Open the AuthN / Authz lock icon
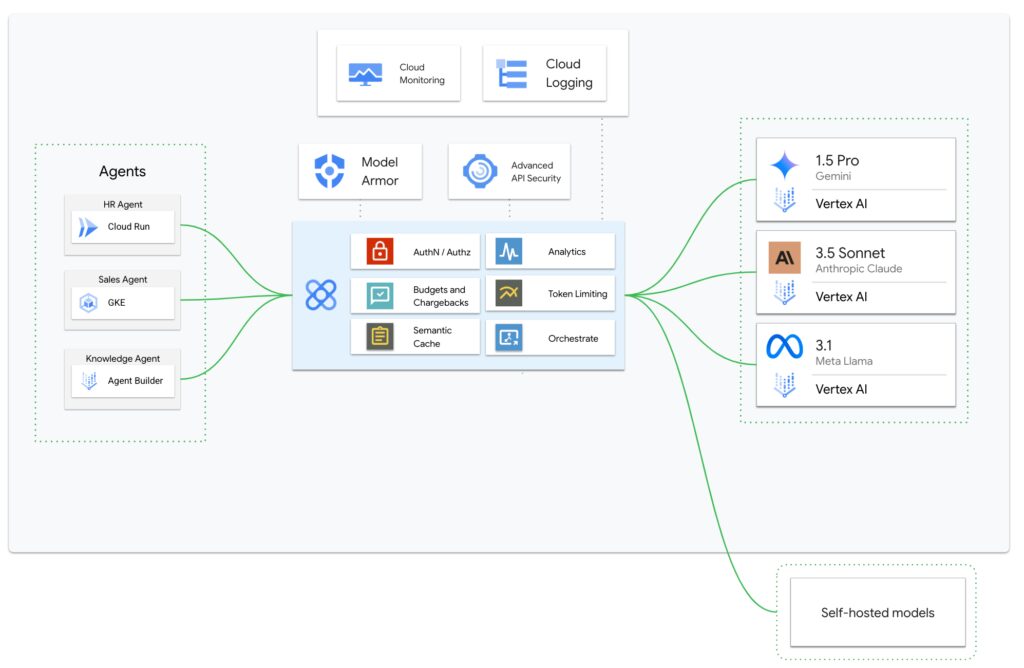 coord(378,250)
